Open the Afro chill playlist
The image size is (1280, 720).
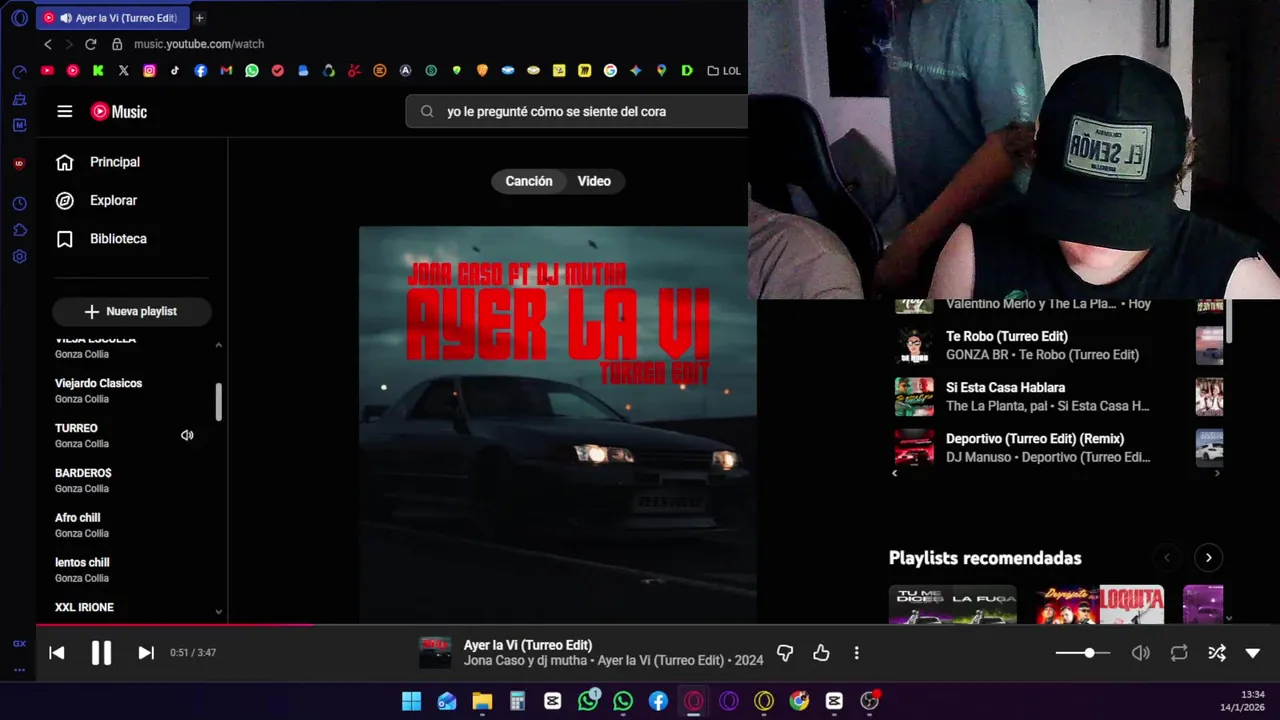pos(77,518)
